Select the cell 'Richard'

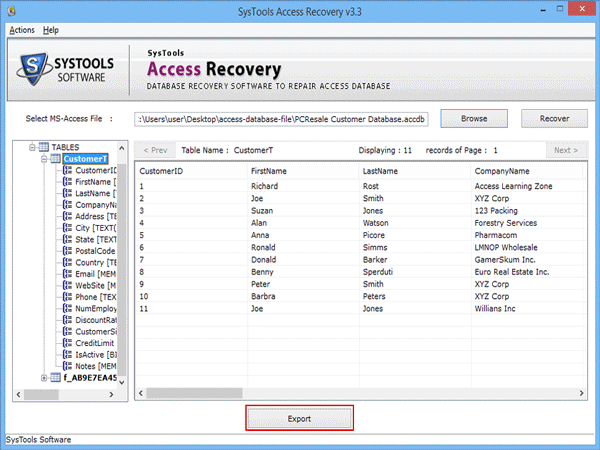pyautogui.click(x=264, y=186)
